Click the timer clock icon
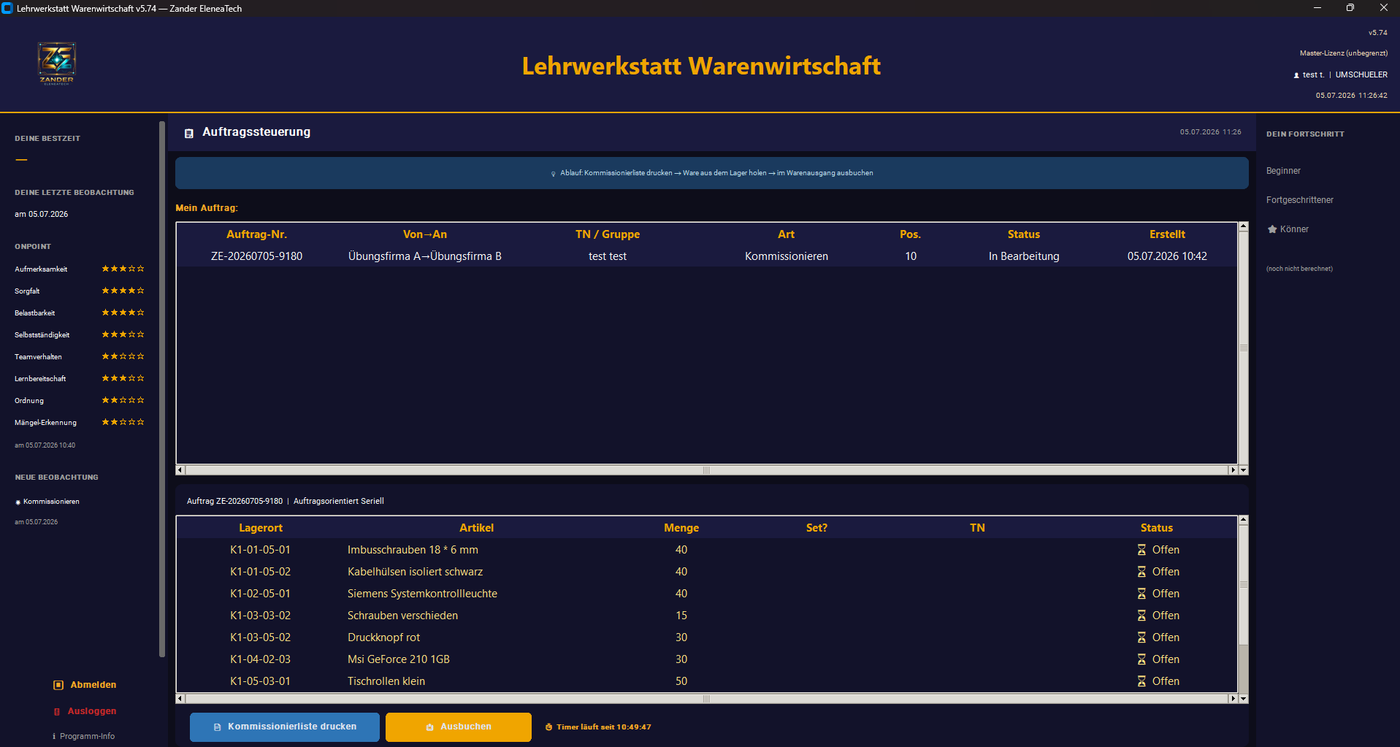The height and width of the screenshot is (747, 1400). [x=549, y=727]
